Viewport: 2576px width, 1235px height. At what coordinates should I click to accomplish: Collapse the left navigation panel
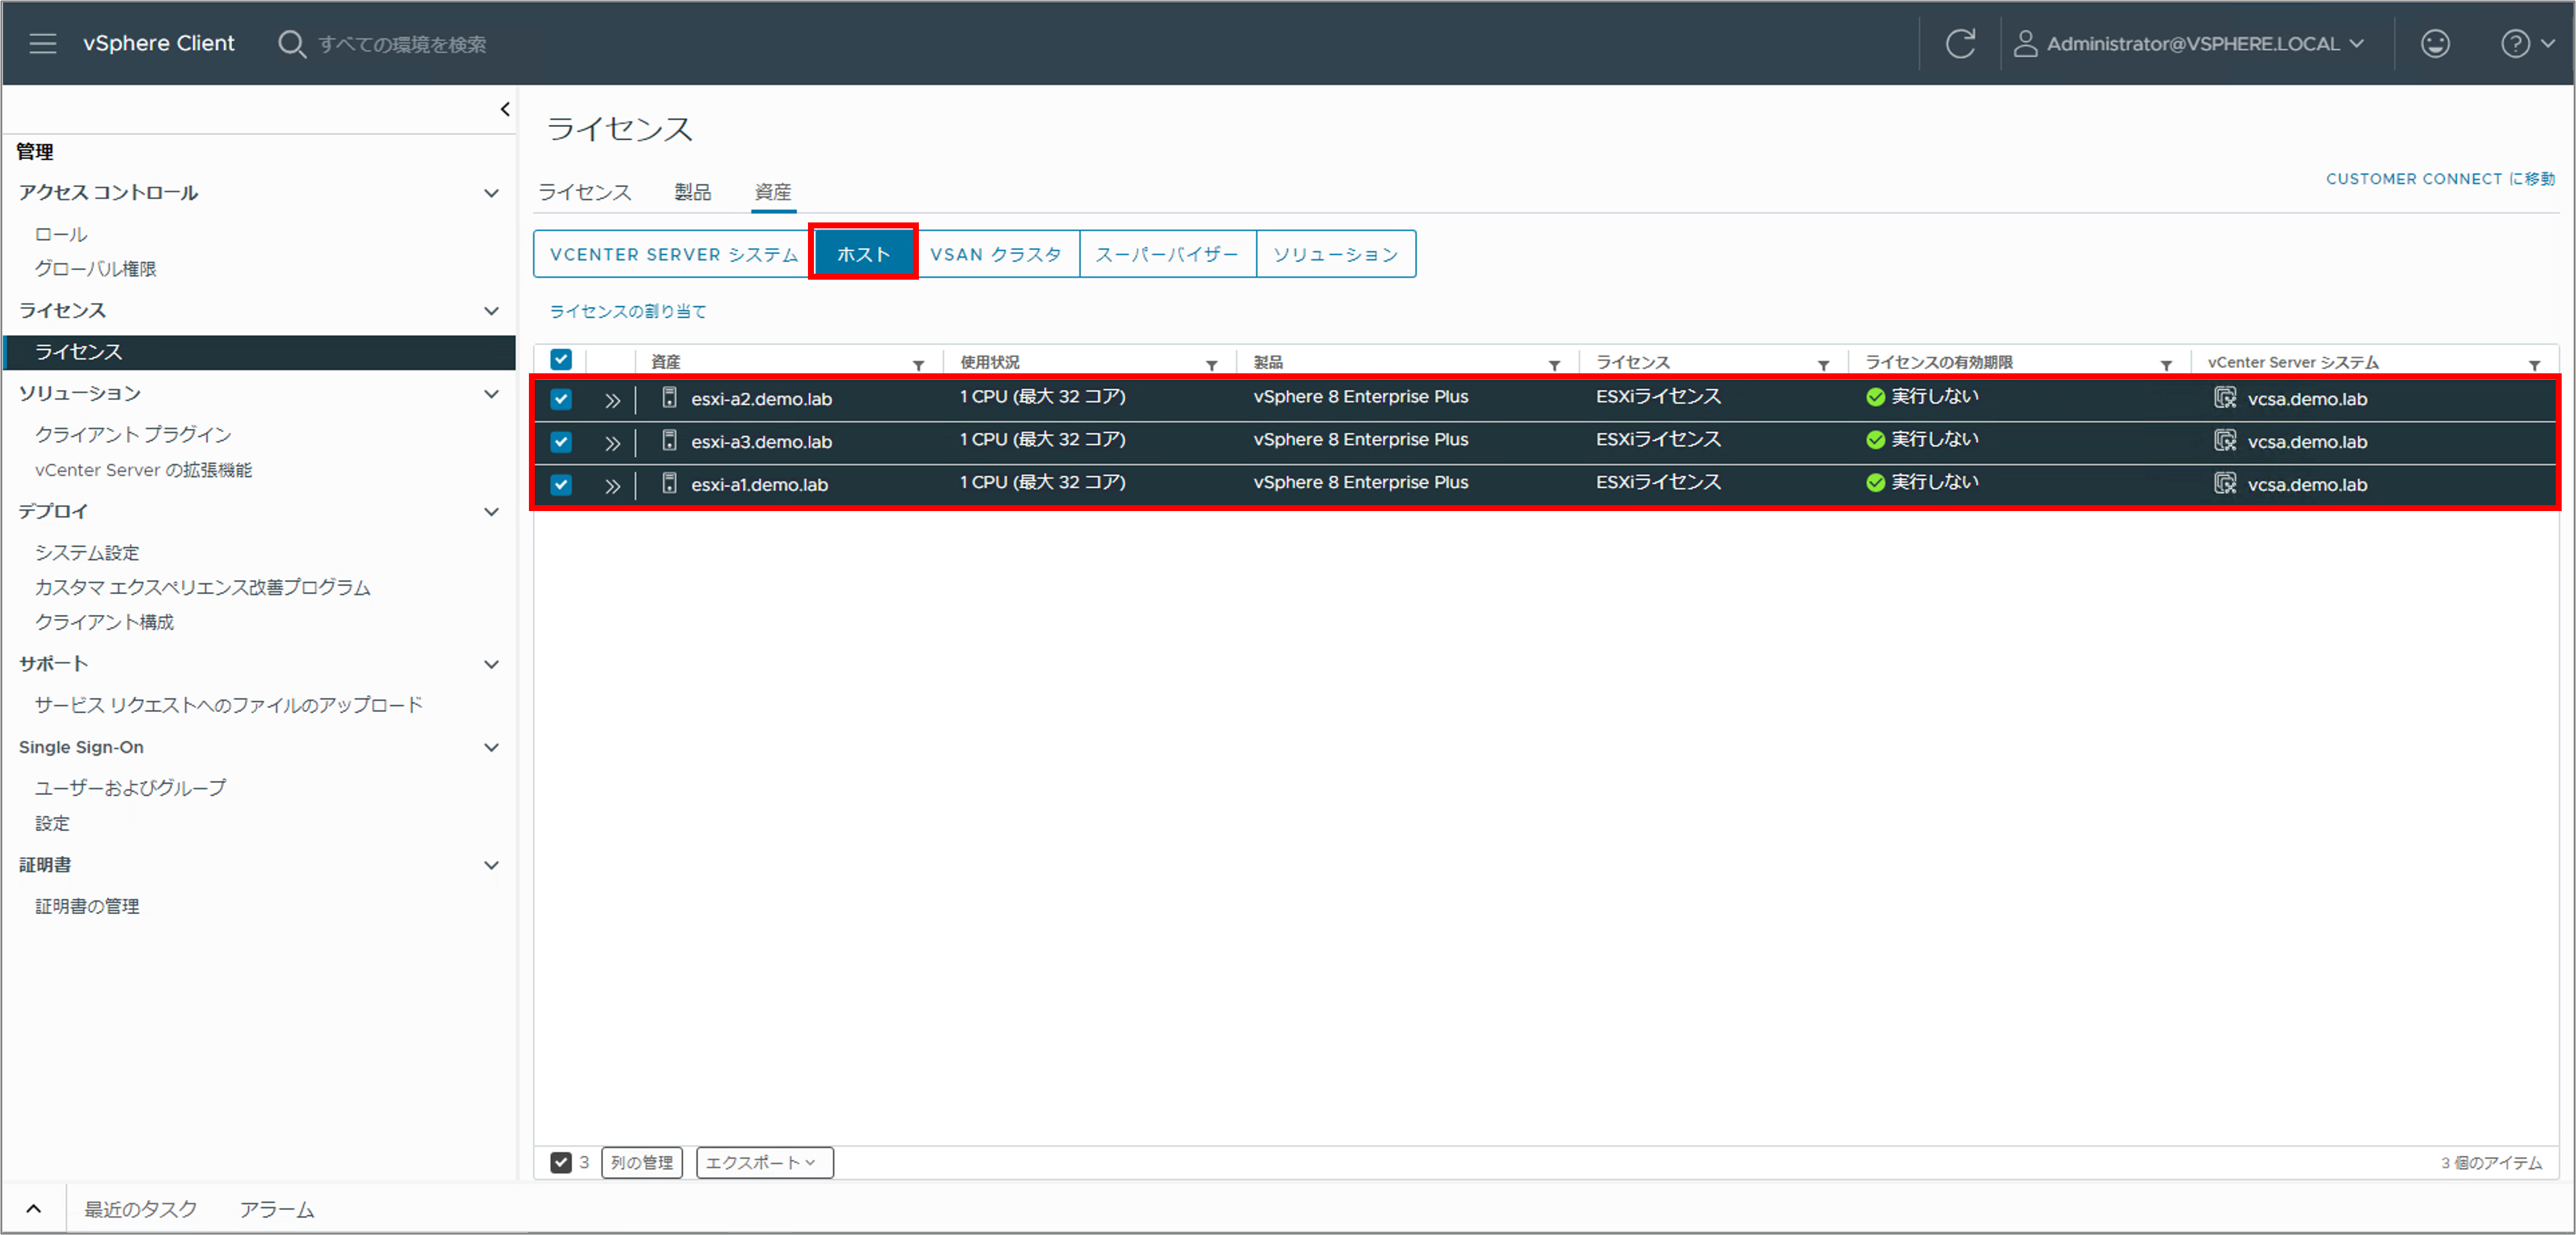[x=505, y=109]
